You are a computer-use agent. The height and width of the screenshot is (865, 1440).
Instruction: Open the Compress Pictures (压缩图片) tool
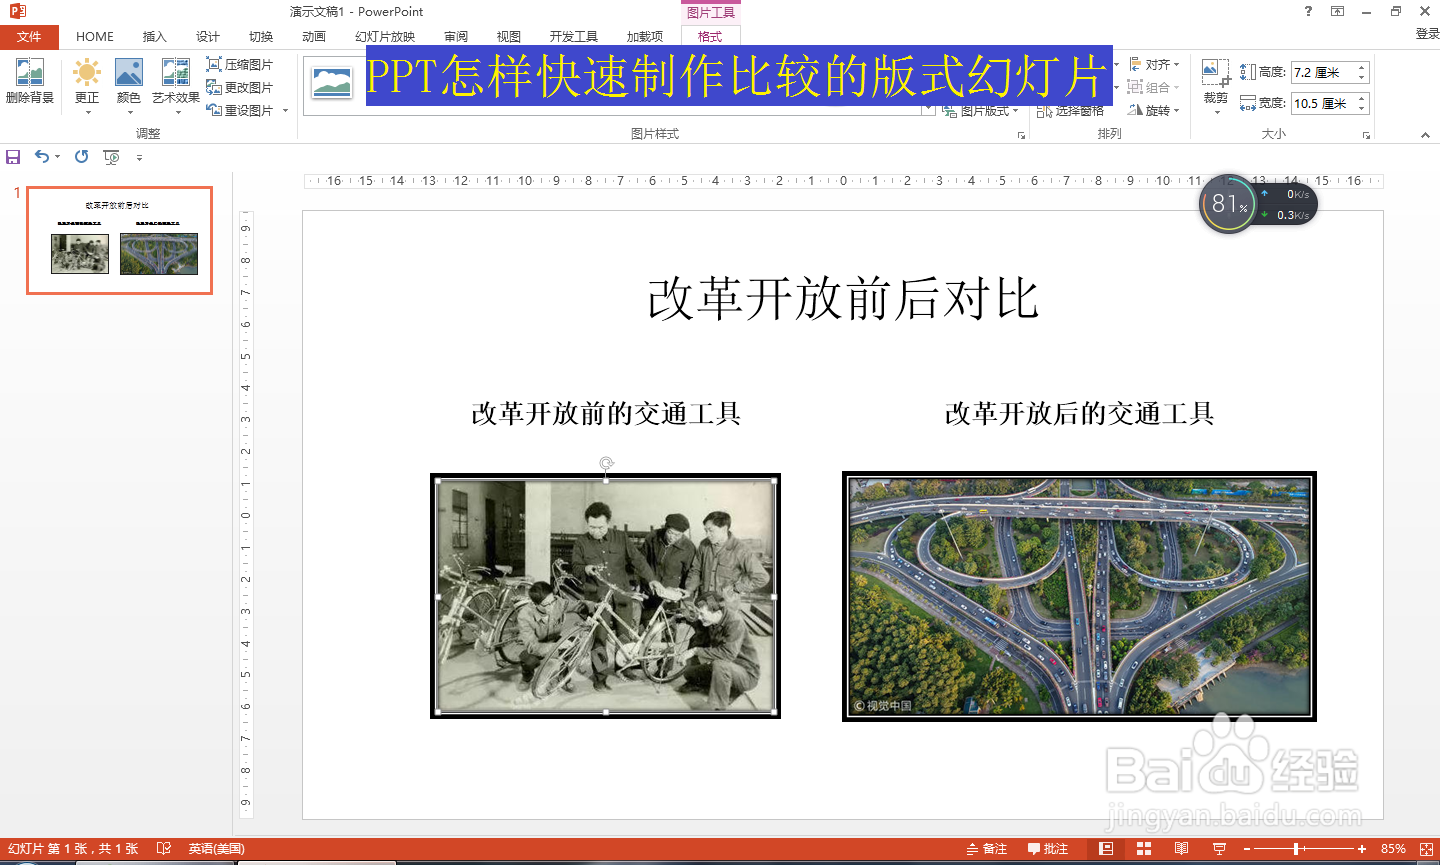tap(243, 63)
